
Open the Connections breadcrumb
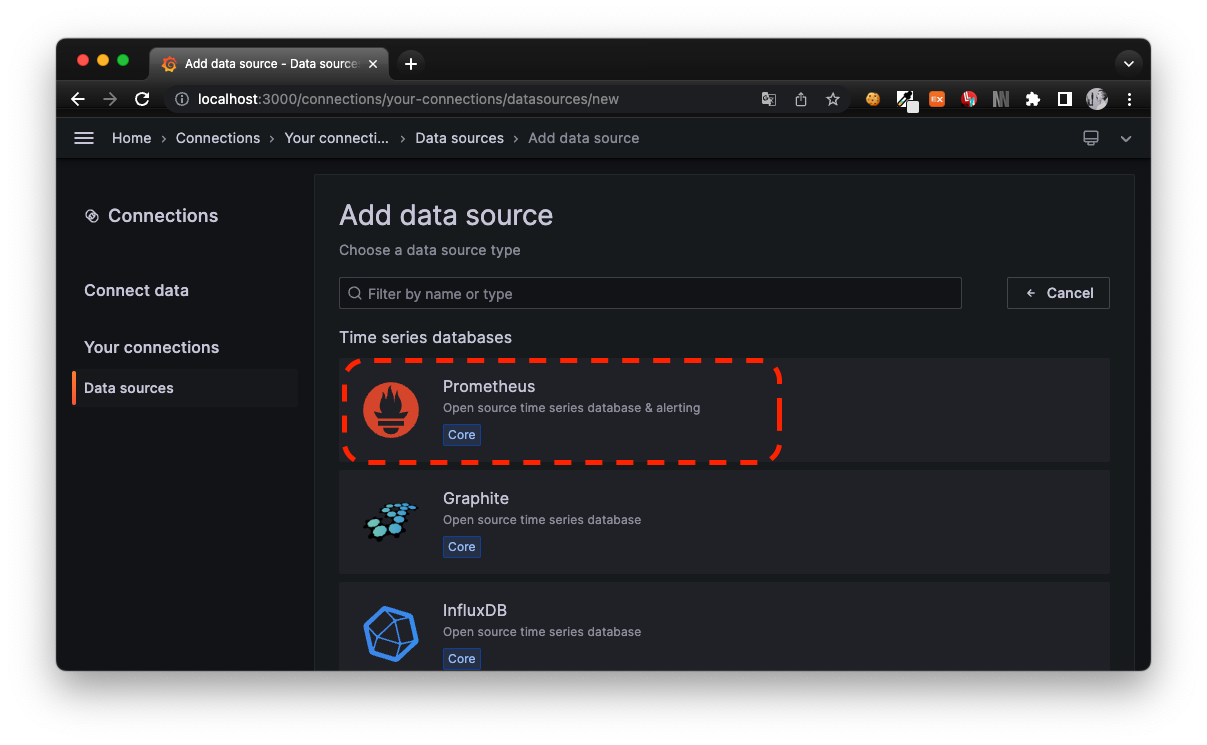[x=218, y=138]
